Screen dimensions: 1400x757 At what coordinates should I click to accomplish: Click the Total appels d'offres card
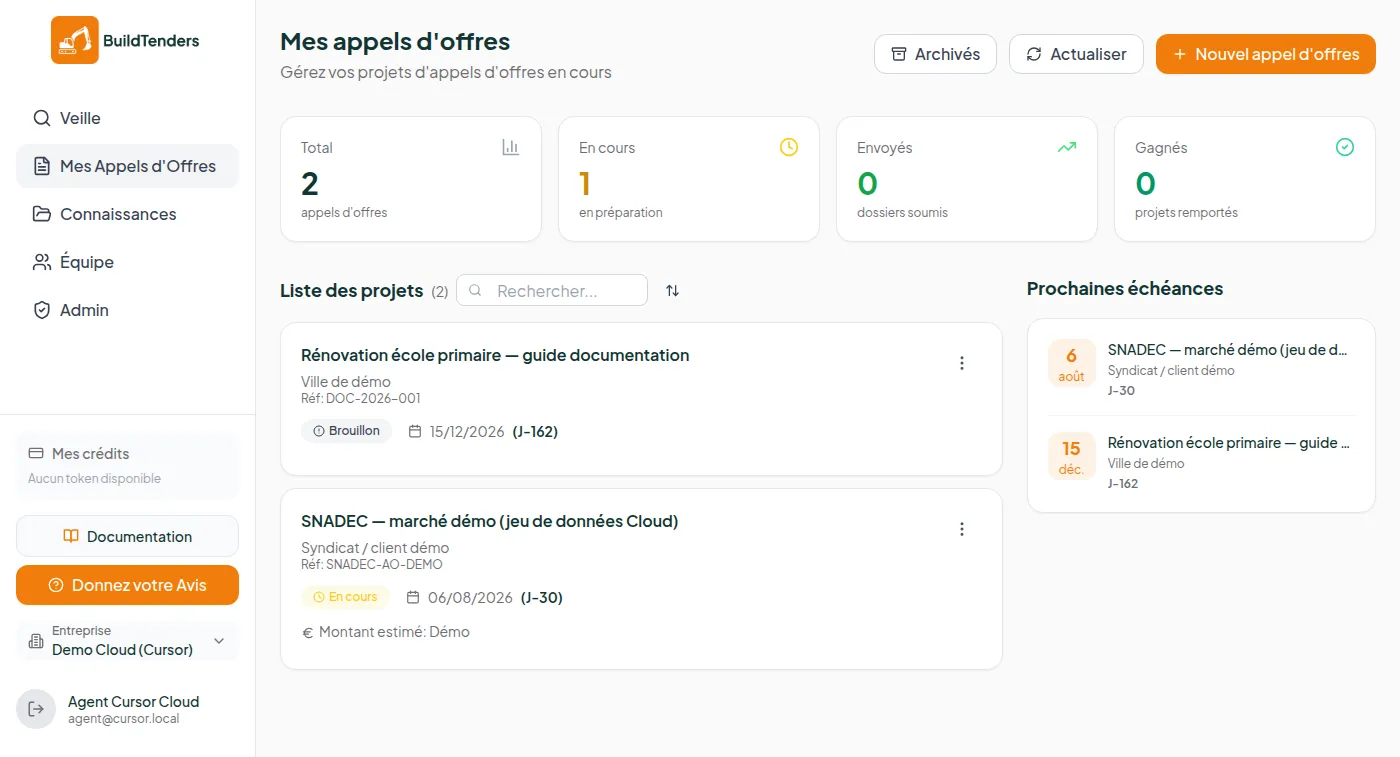[x=411, y=179]
